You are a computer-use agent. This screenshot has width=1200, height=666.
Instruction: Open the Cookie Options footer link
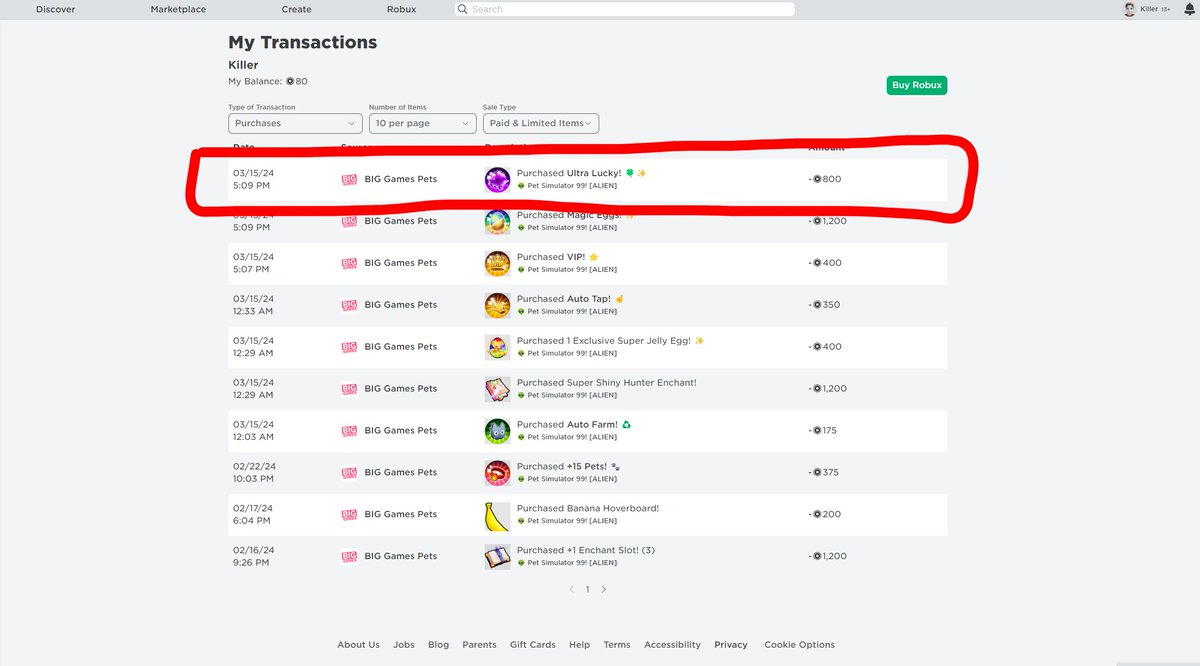799,645
